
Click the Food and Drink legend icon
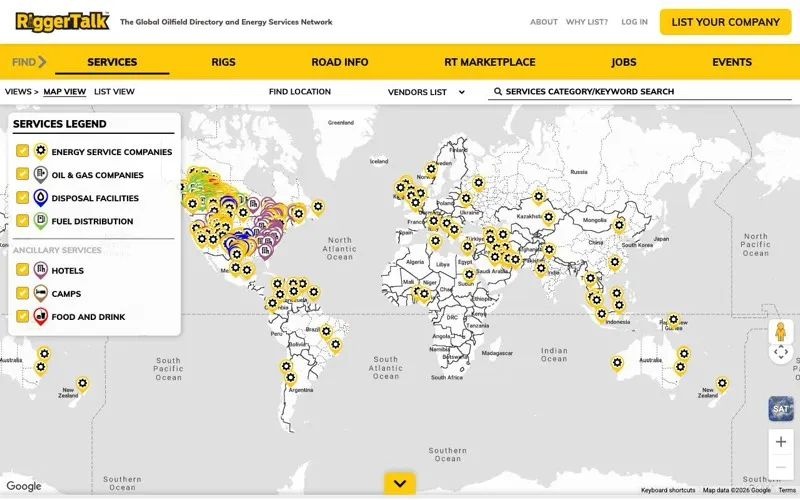[x=41, y=316]
